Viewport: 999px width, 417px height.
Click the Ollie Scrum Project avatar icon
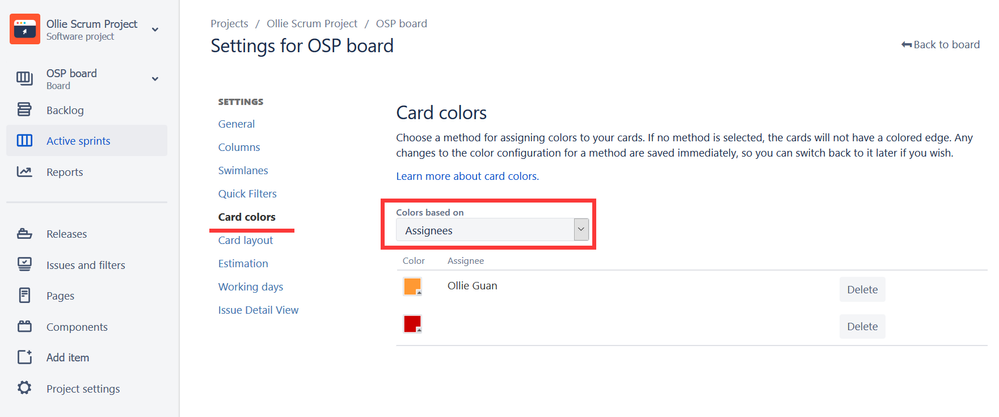pyautogui.click(x=24, y=30)
